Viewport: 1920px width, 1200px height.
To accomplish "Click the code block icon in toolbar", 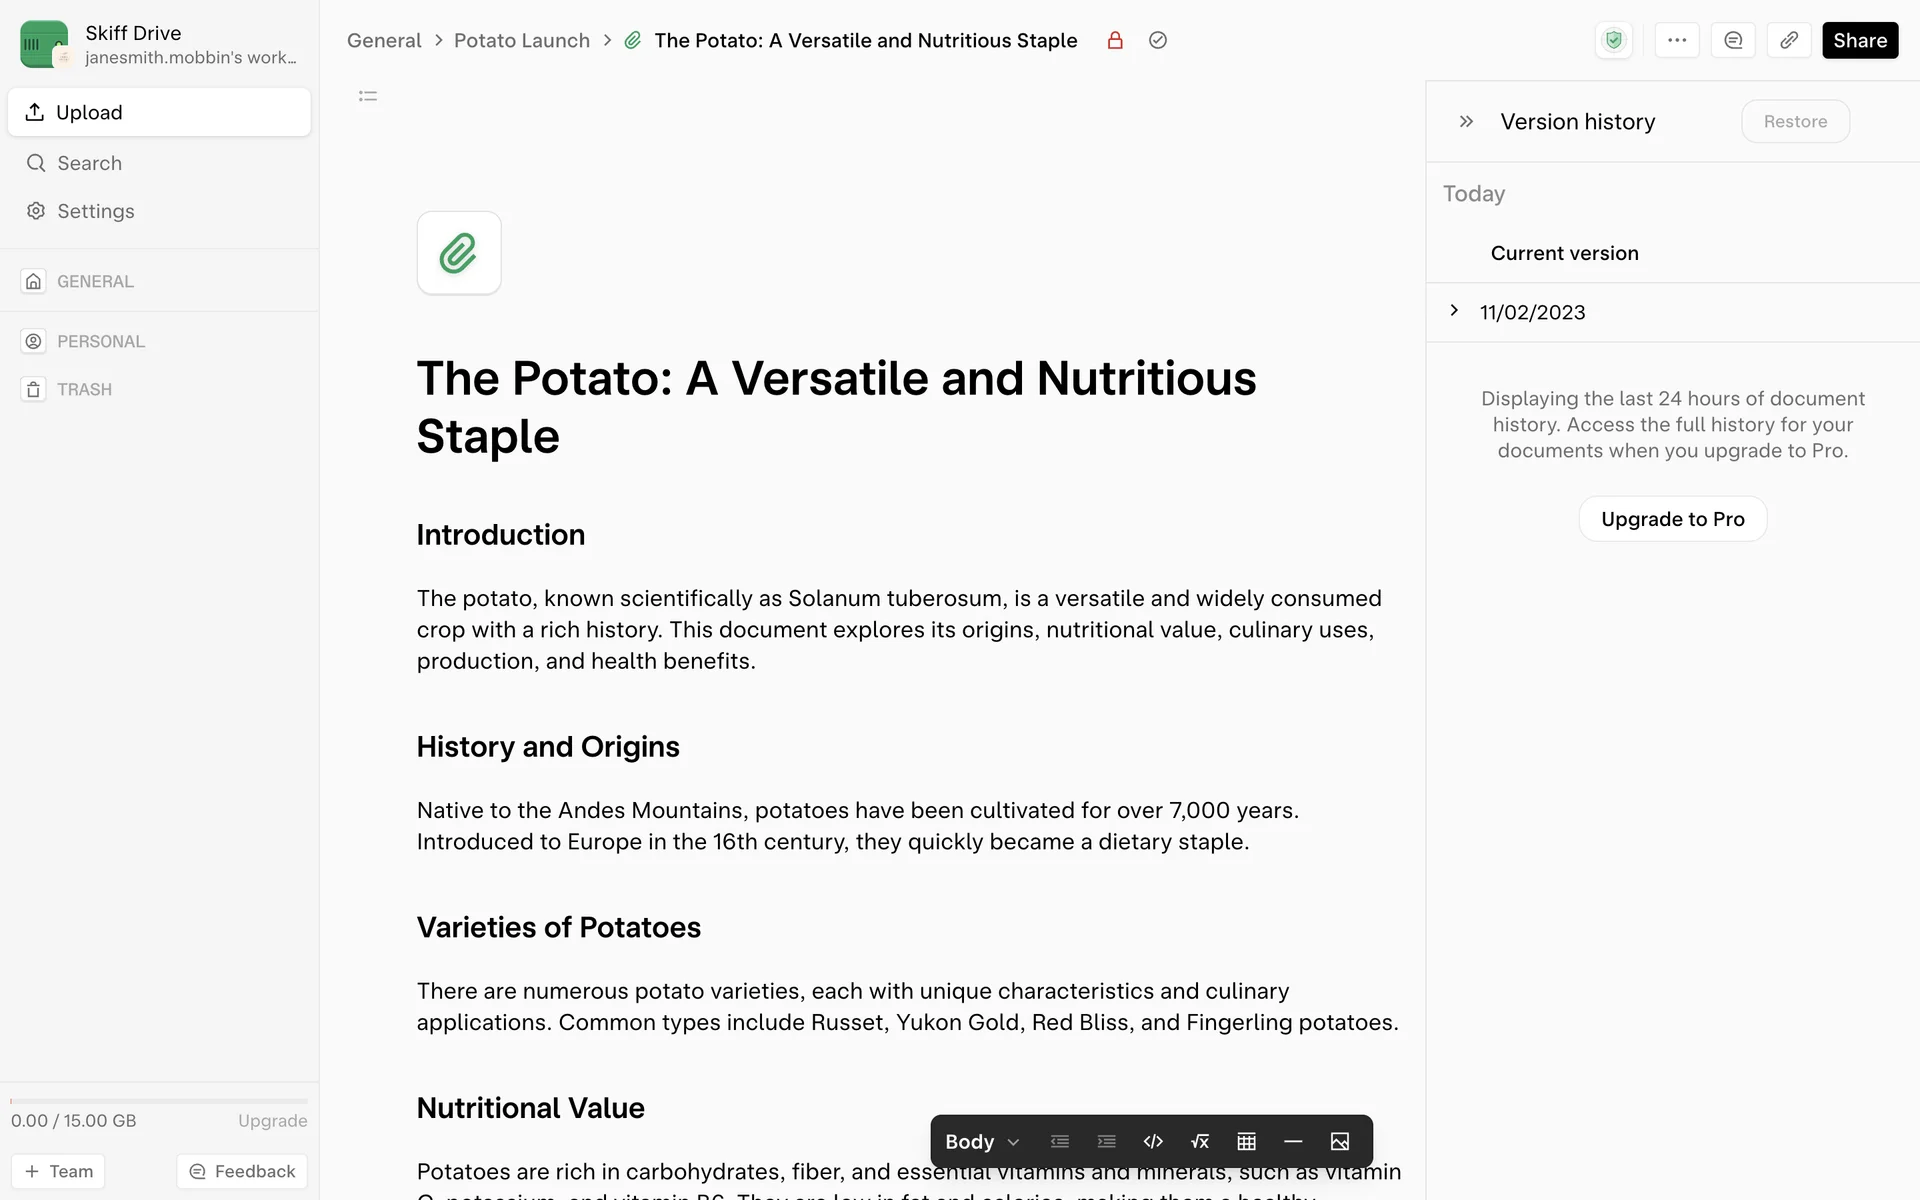I will 1153,1141.
